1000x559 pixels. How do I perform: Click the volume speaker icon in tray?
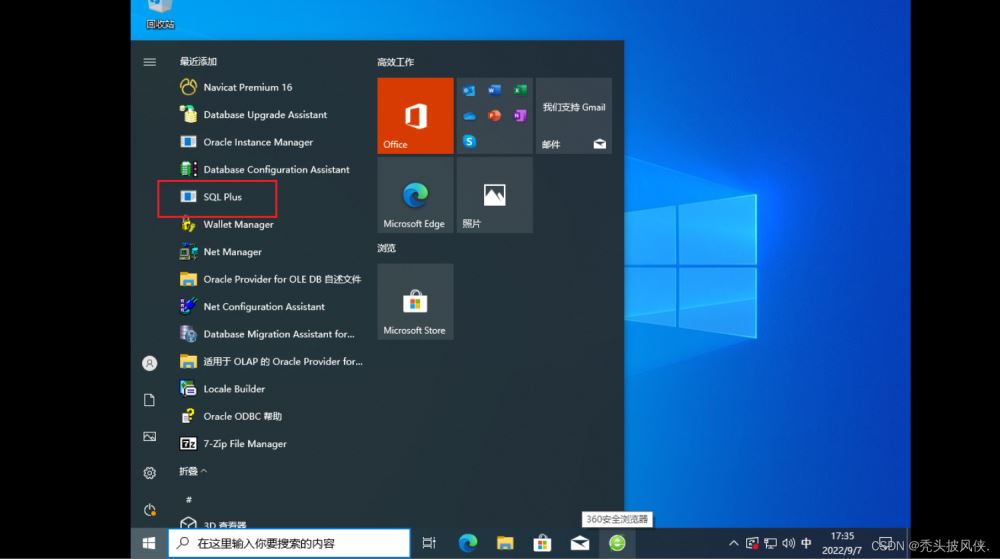click(x=788, y=543)
